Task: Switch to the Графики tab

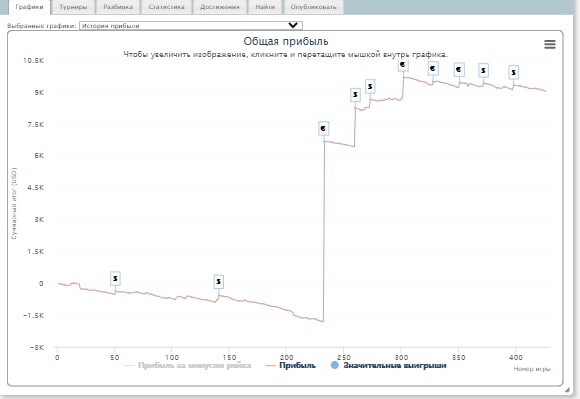Action: click(x=29, y=7)
